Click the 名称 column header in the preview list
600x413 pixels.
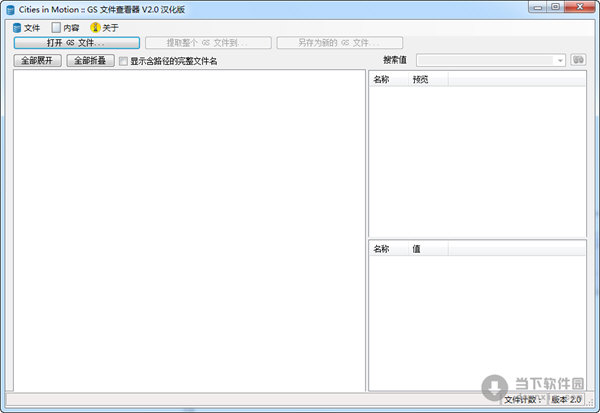coord(389,80)
